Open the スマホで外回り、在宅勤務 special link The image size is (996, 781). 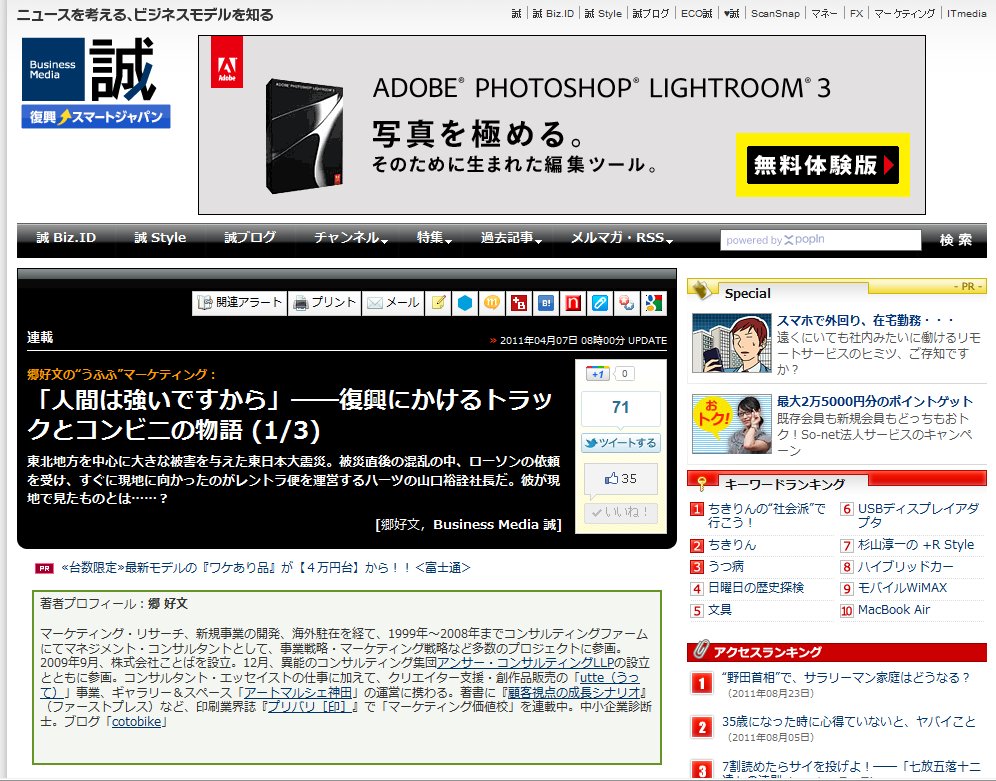click(x=865, y=321)
